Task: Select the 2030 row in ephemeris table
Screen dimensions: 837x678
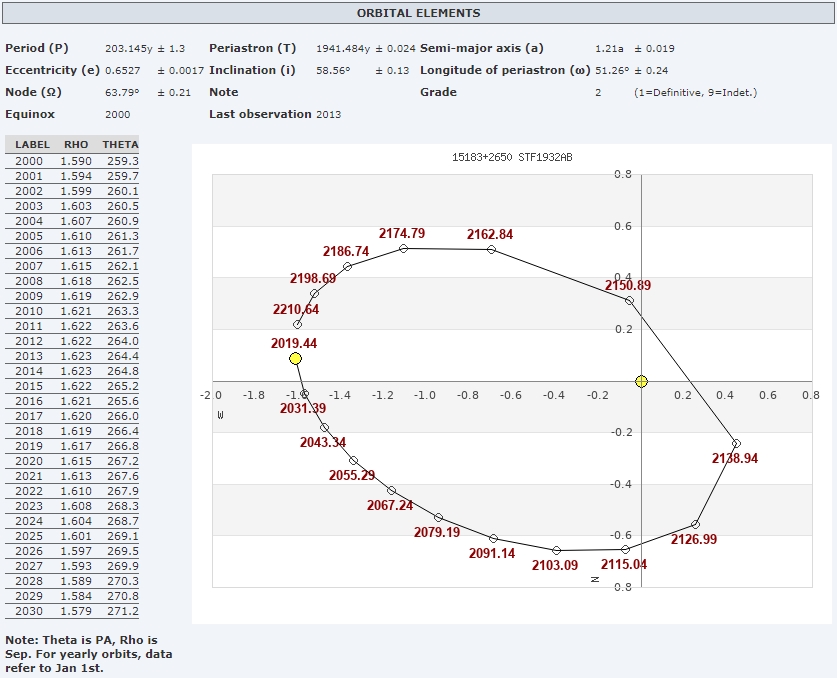Action: pyautogui.click(x=72, y=611)
